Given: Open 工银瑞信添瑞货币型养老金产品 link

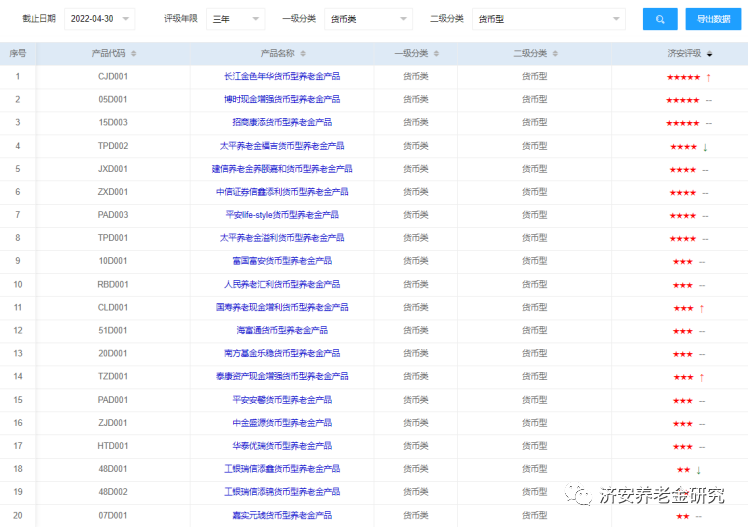Looking at the screenshot, I should (x=282, y=492).
